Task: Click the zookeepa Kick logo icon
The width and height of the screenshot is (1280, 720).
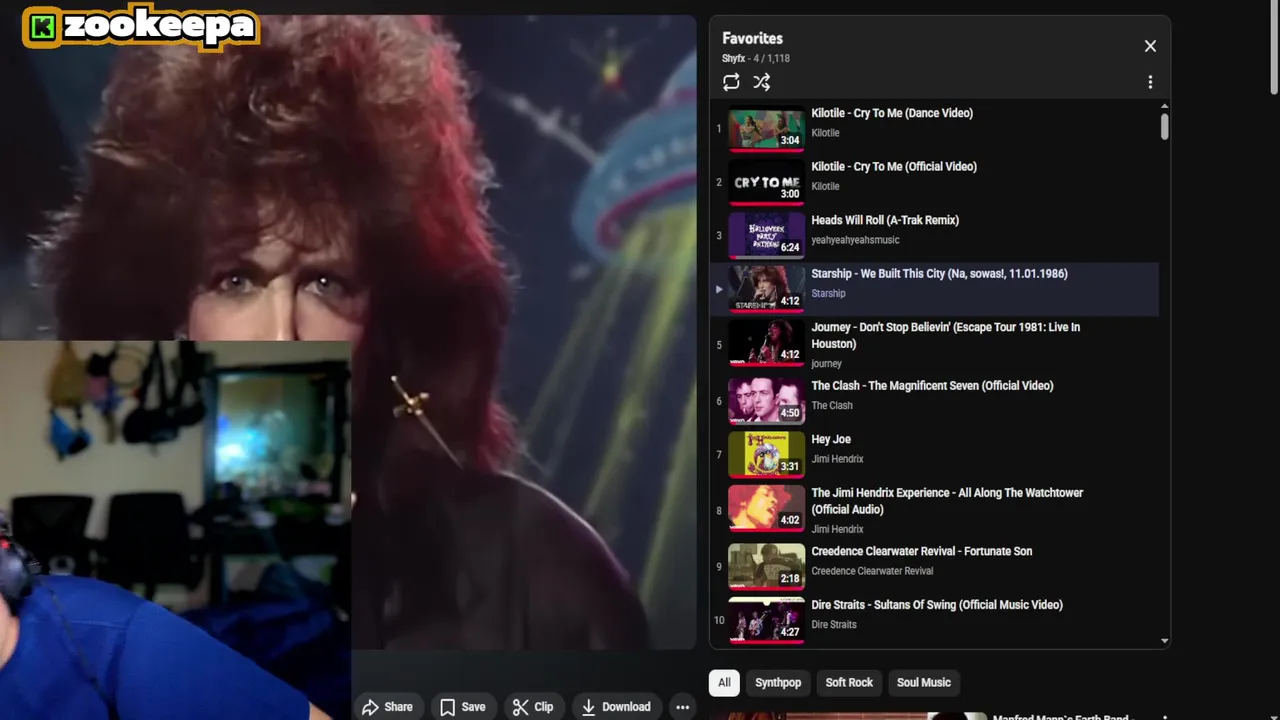Action: (x=42, y=28)
